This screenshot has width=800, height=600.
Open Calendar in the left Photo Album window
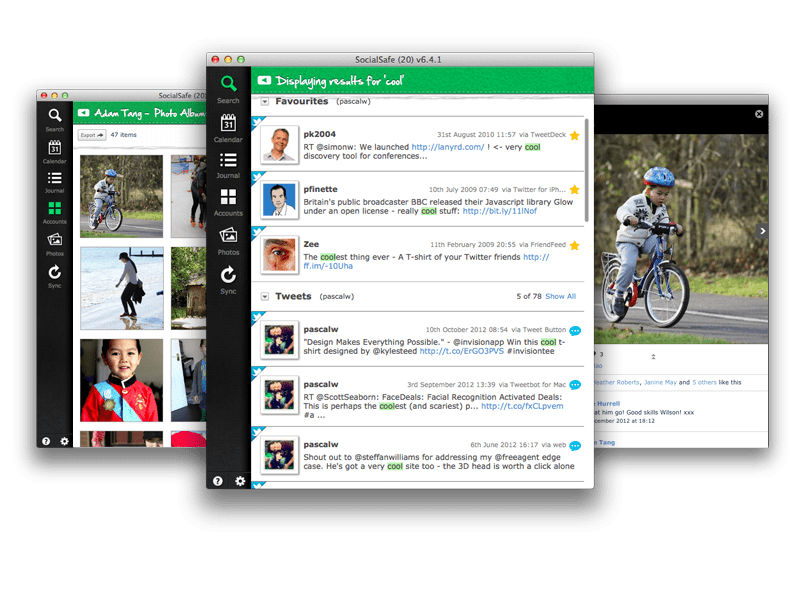[55, 152]
